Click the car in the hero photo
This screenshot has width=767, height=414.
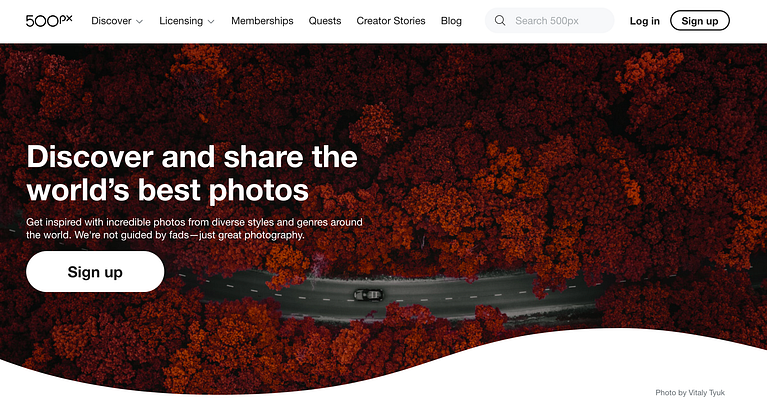click(368, 295)
